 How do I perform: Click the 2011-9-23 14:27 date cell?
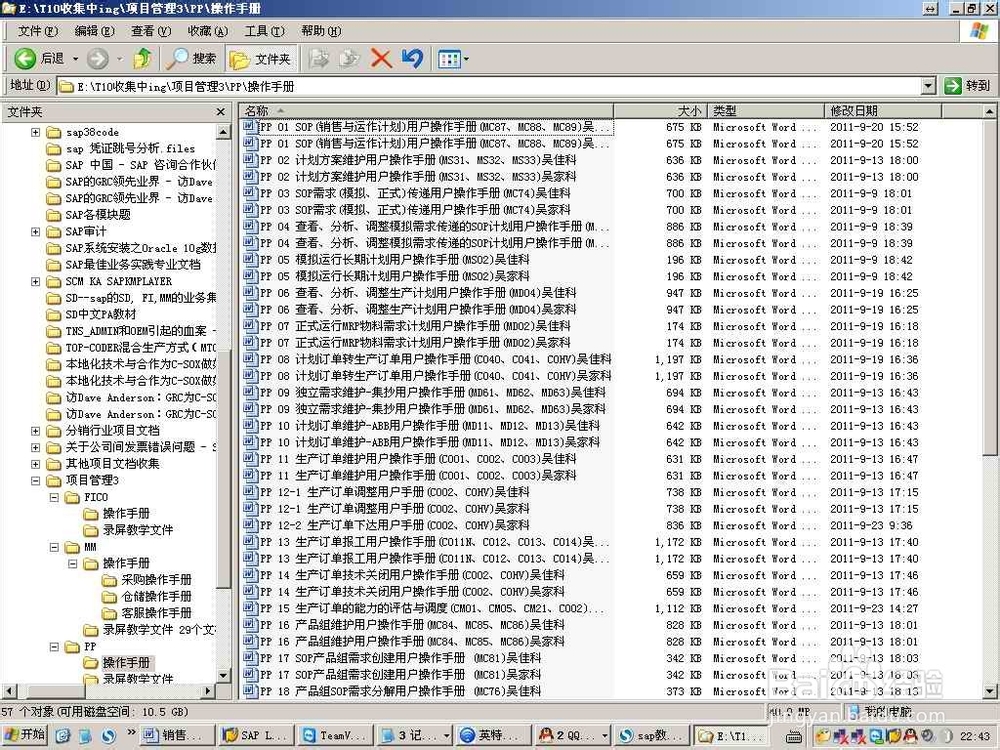(x=874, y=608)
